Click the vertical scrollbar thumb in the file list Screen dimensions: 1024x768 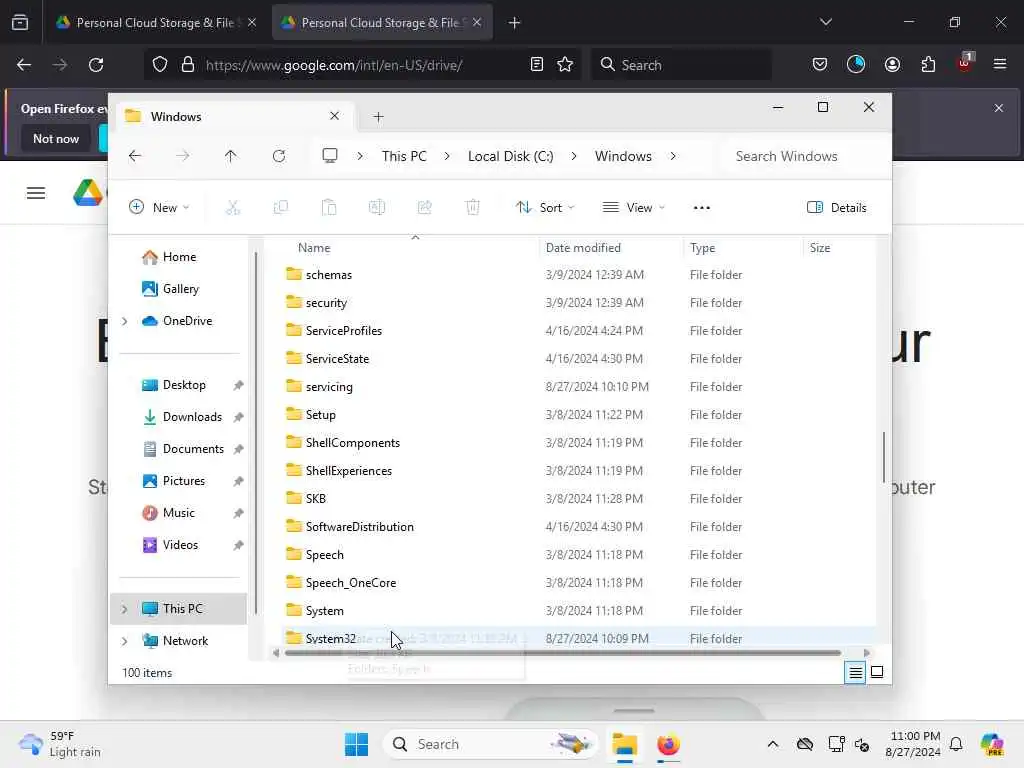[x=884, y=457]
